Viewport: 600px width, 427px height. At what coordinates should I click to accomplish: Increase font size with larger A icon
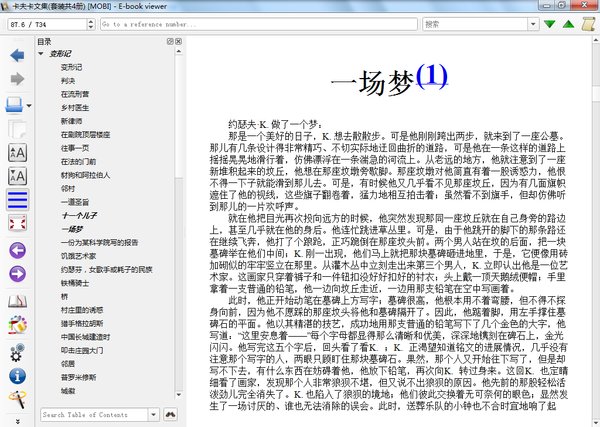[x=17, y=152]
